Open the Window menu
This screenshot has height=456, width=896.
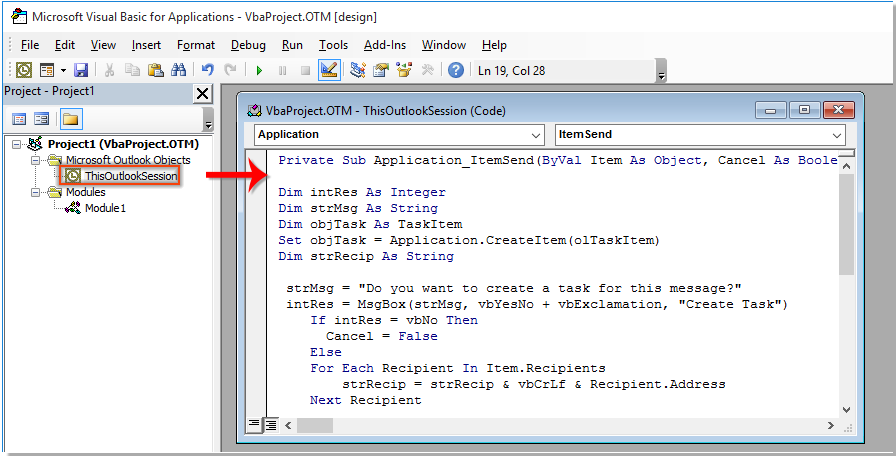click(x=443, y=45)
